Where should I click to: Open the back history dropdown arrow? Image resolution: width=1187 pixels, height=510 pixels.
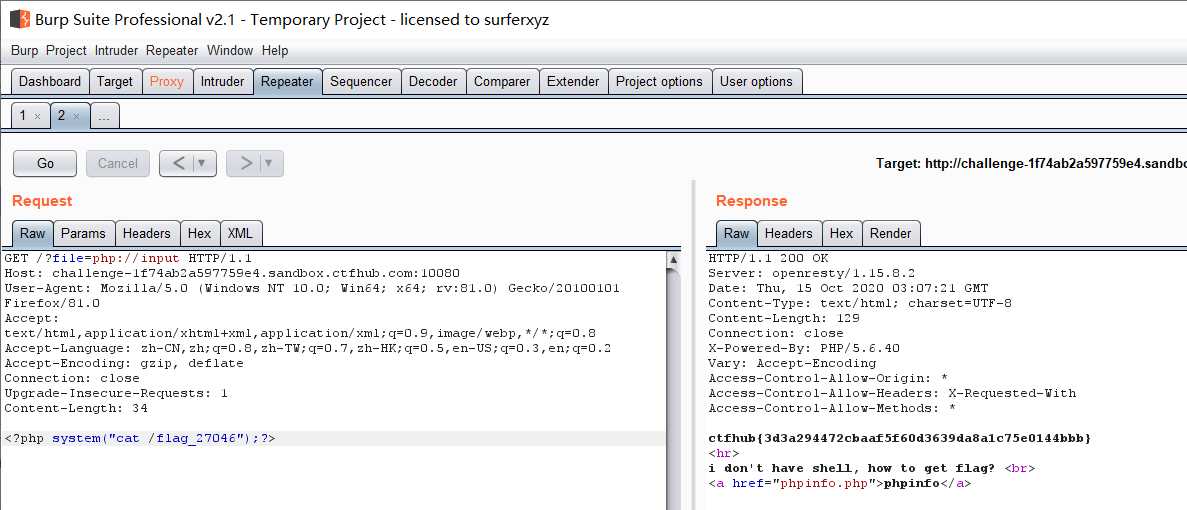point(201,163)
